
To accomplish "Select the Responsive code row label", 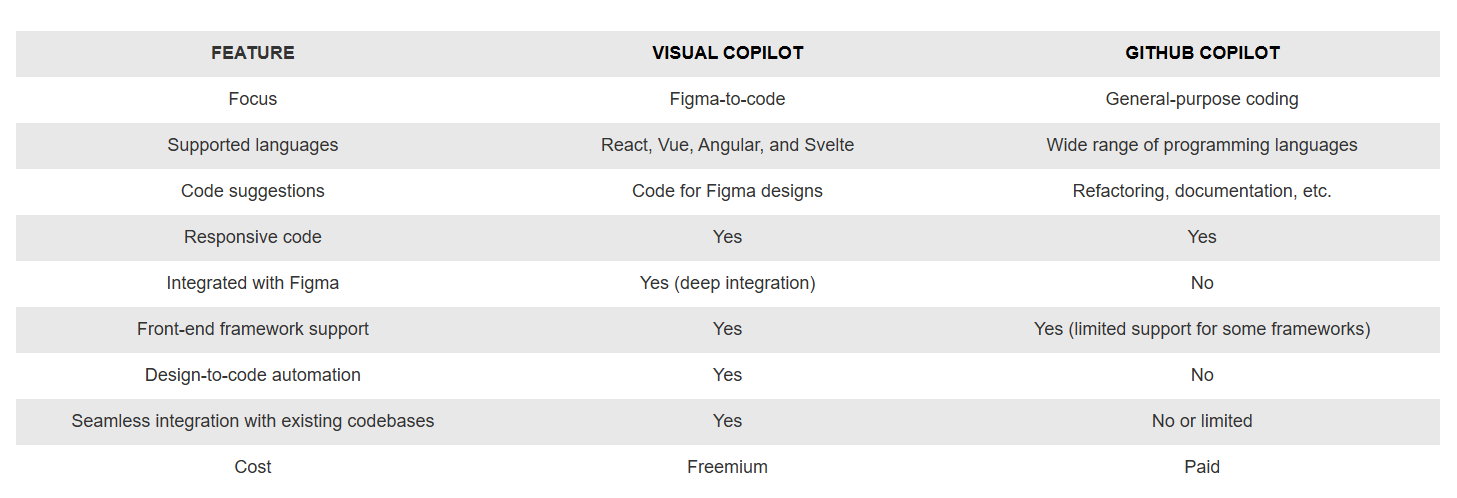I will pos(253,237).
